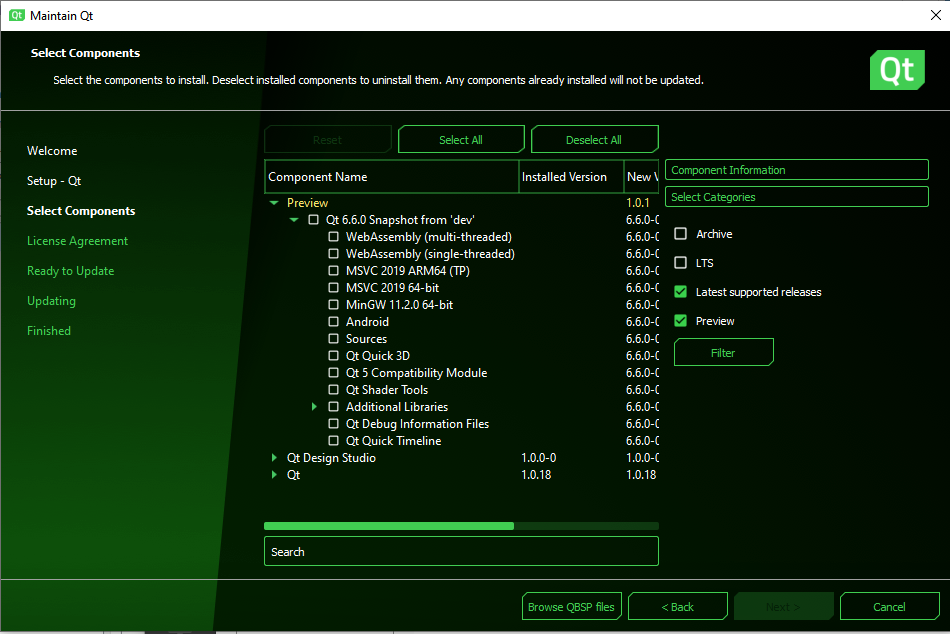Screen dimensions: 950x634
Task: Uncheck Latest supported releases
Action: point(681,292)
